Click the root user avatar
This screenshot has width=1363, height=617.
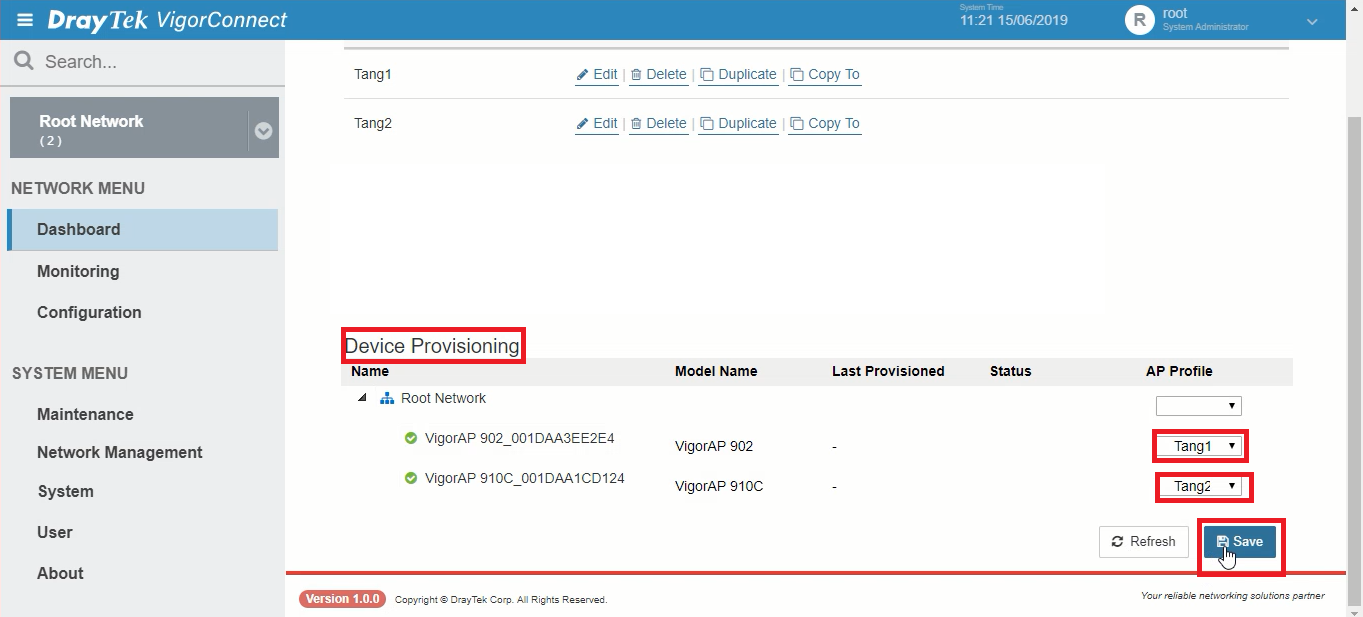tap(1139, 20)
